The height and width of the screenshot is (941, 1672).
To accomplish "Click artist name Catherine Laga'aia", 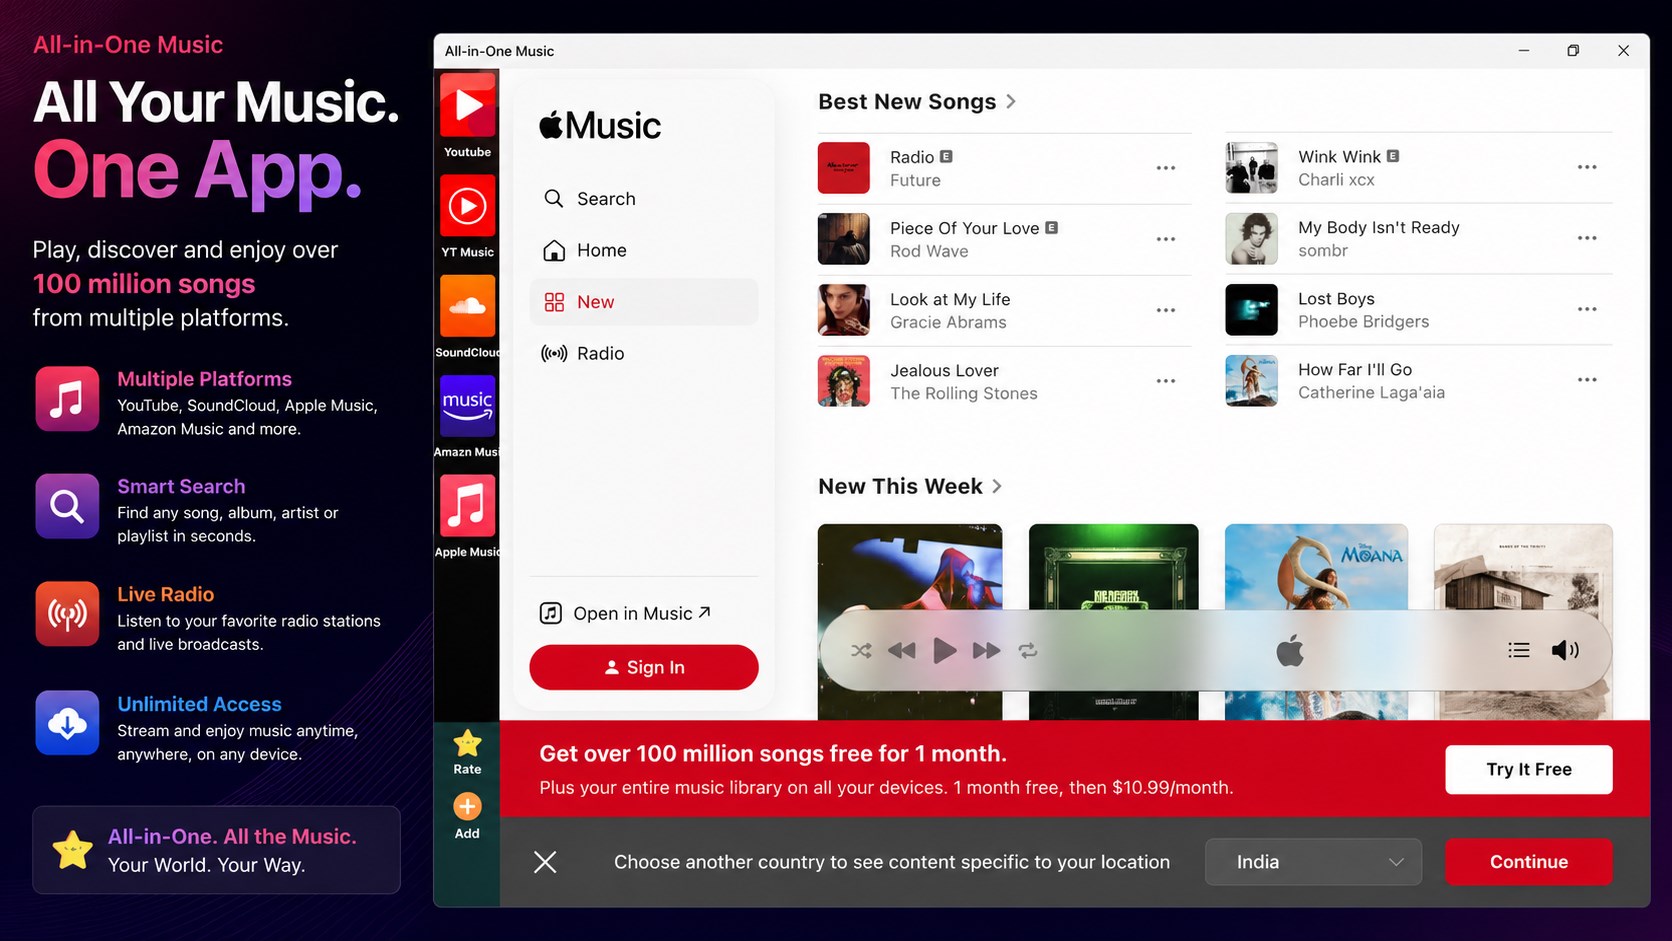I will 1371,393.
